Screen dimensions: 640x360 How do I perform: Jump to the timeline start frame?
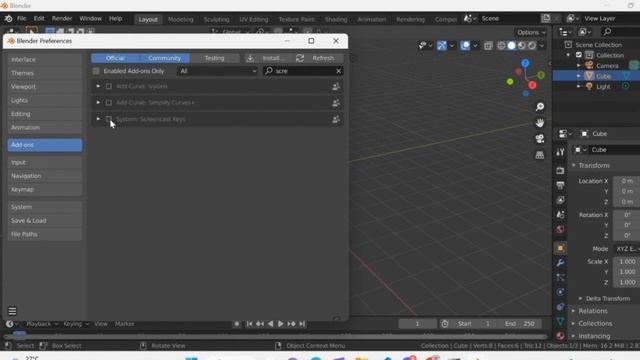pos(249,324)
